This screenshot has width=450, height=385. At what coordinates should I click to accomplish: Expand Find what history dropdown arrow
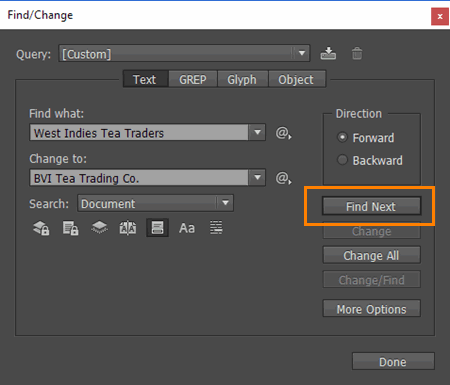pyautogui.click(x=257, y=132)
